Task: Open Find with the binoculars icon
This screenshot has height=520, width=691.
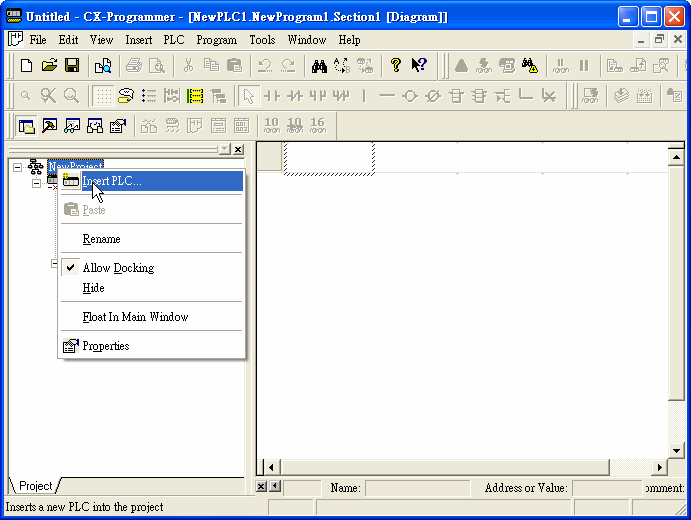Action: [x=319, y=66]
